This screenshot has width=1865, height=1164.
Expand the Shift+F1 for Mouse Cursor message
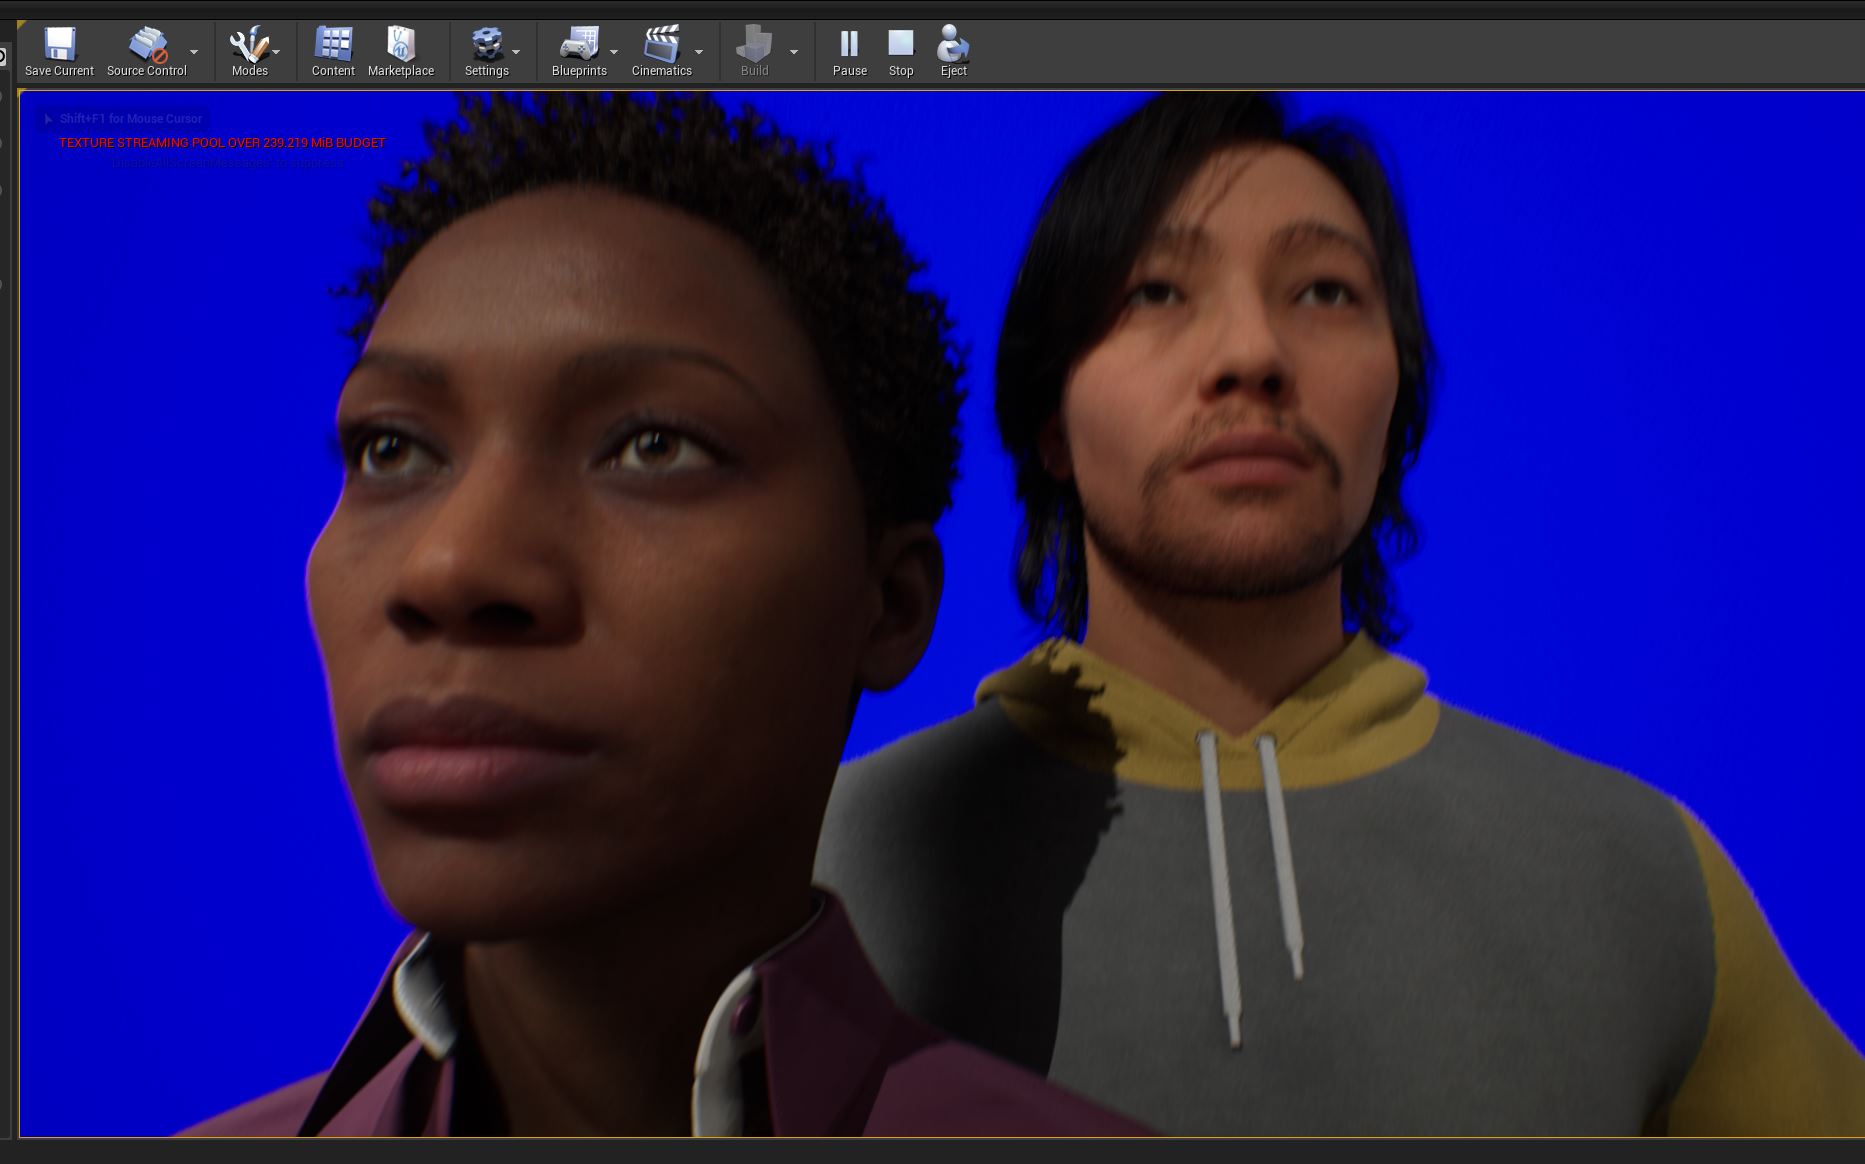click(47, 119)
